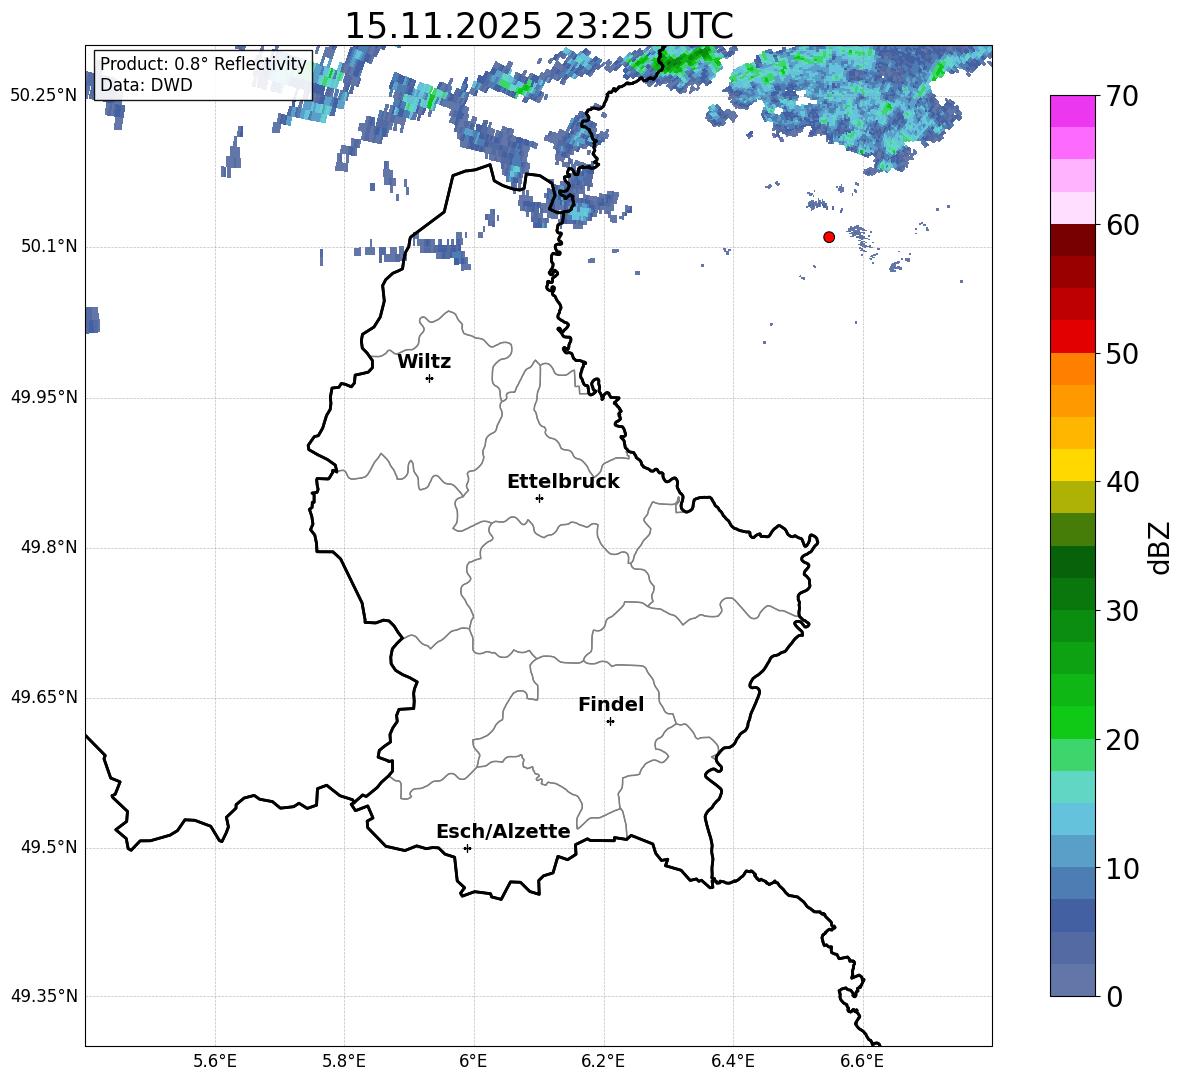The image size is (1184, 1081).
Task: Click the 0 colorbar tick label
Action: point(1115,996)
